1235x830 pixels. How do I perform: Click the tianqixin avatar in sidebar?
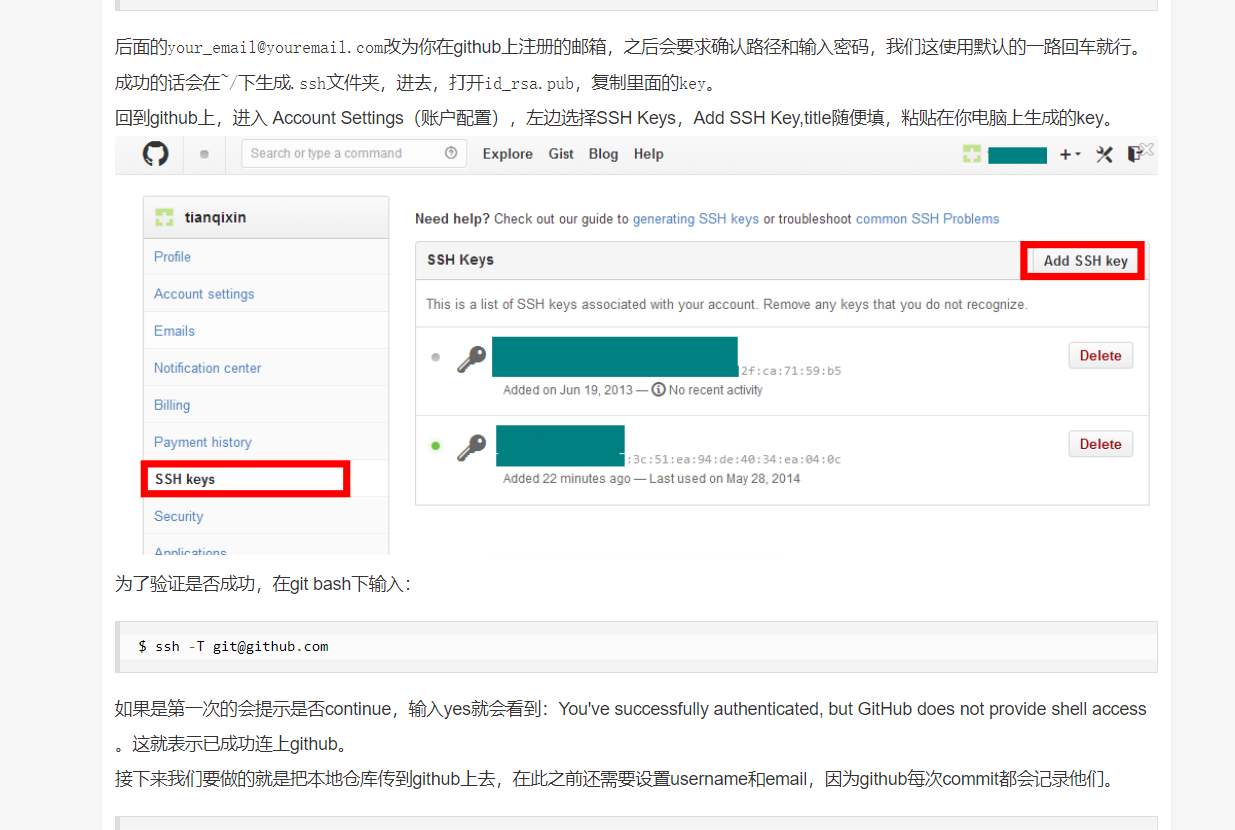click(x=164, y=217)
